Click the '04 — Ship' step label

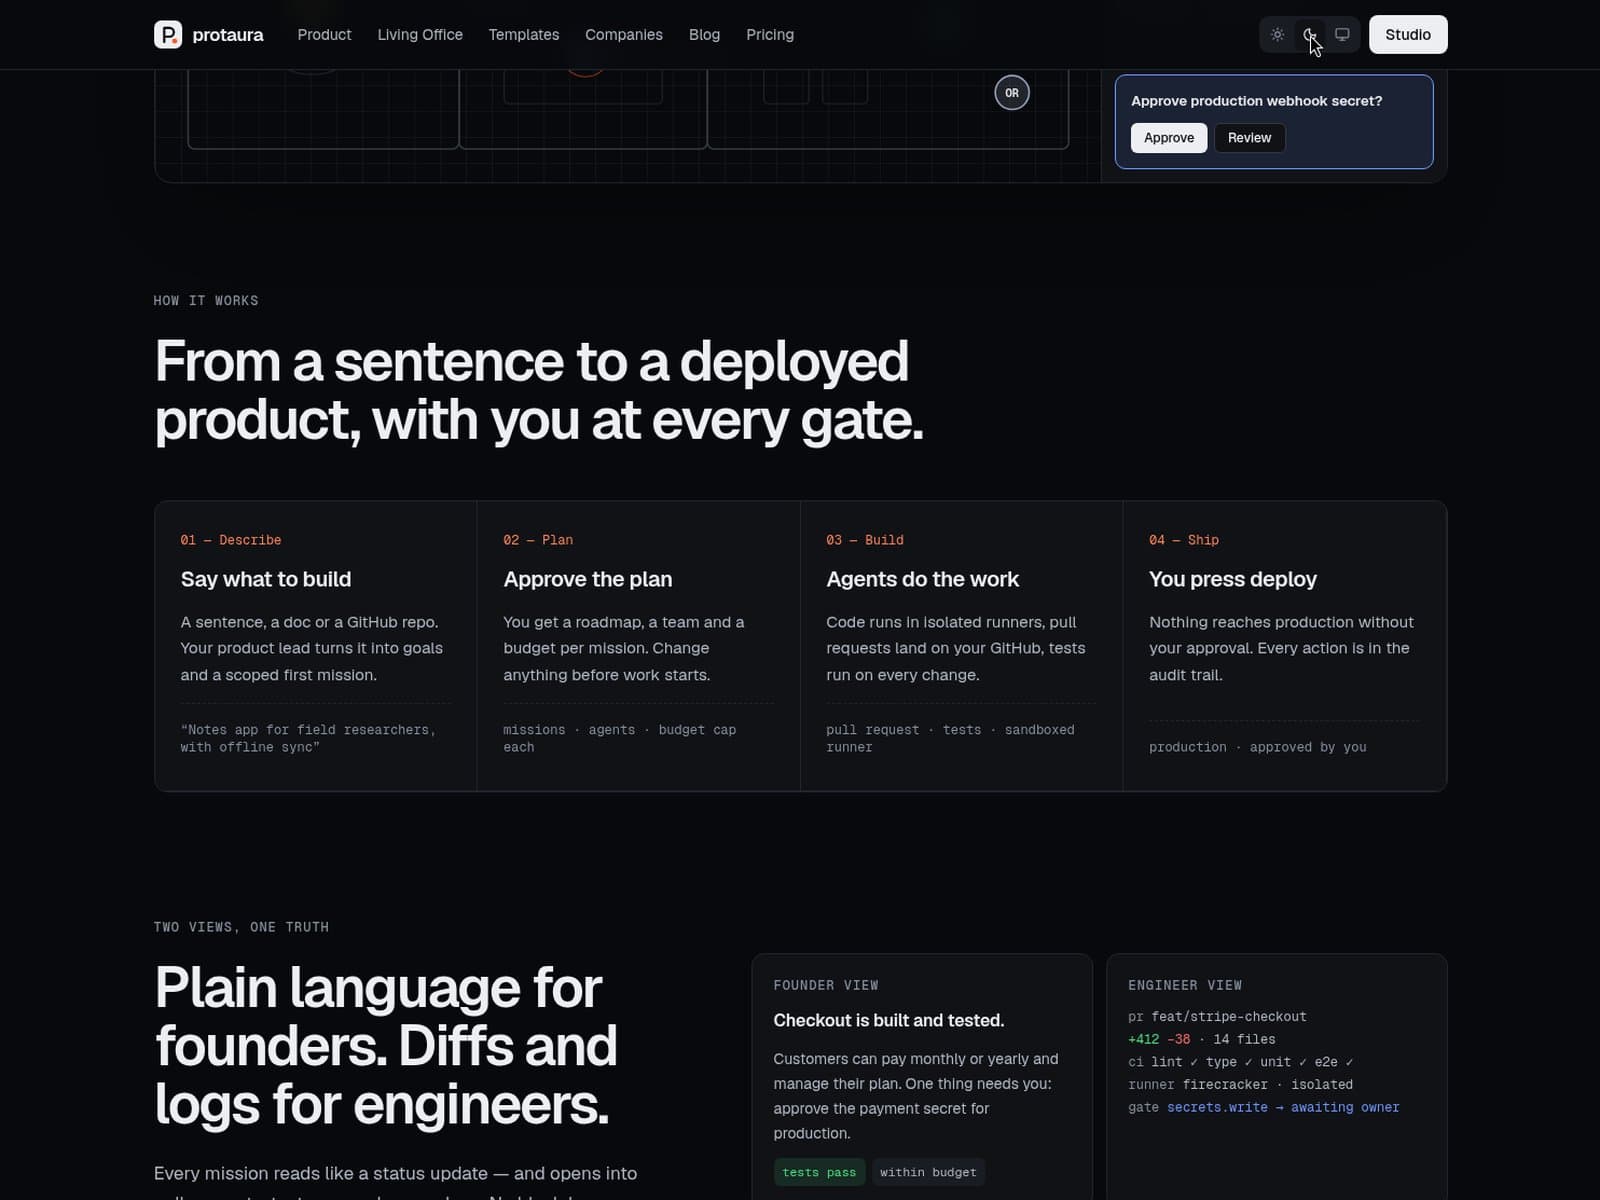(1184, 540)
